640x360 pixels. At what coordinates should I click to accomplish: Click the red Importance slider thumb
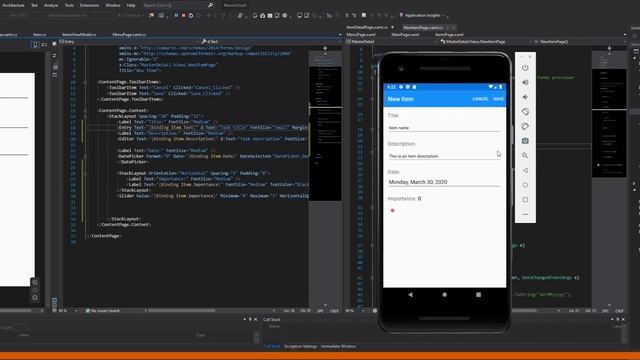tap(393, 211)
